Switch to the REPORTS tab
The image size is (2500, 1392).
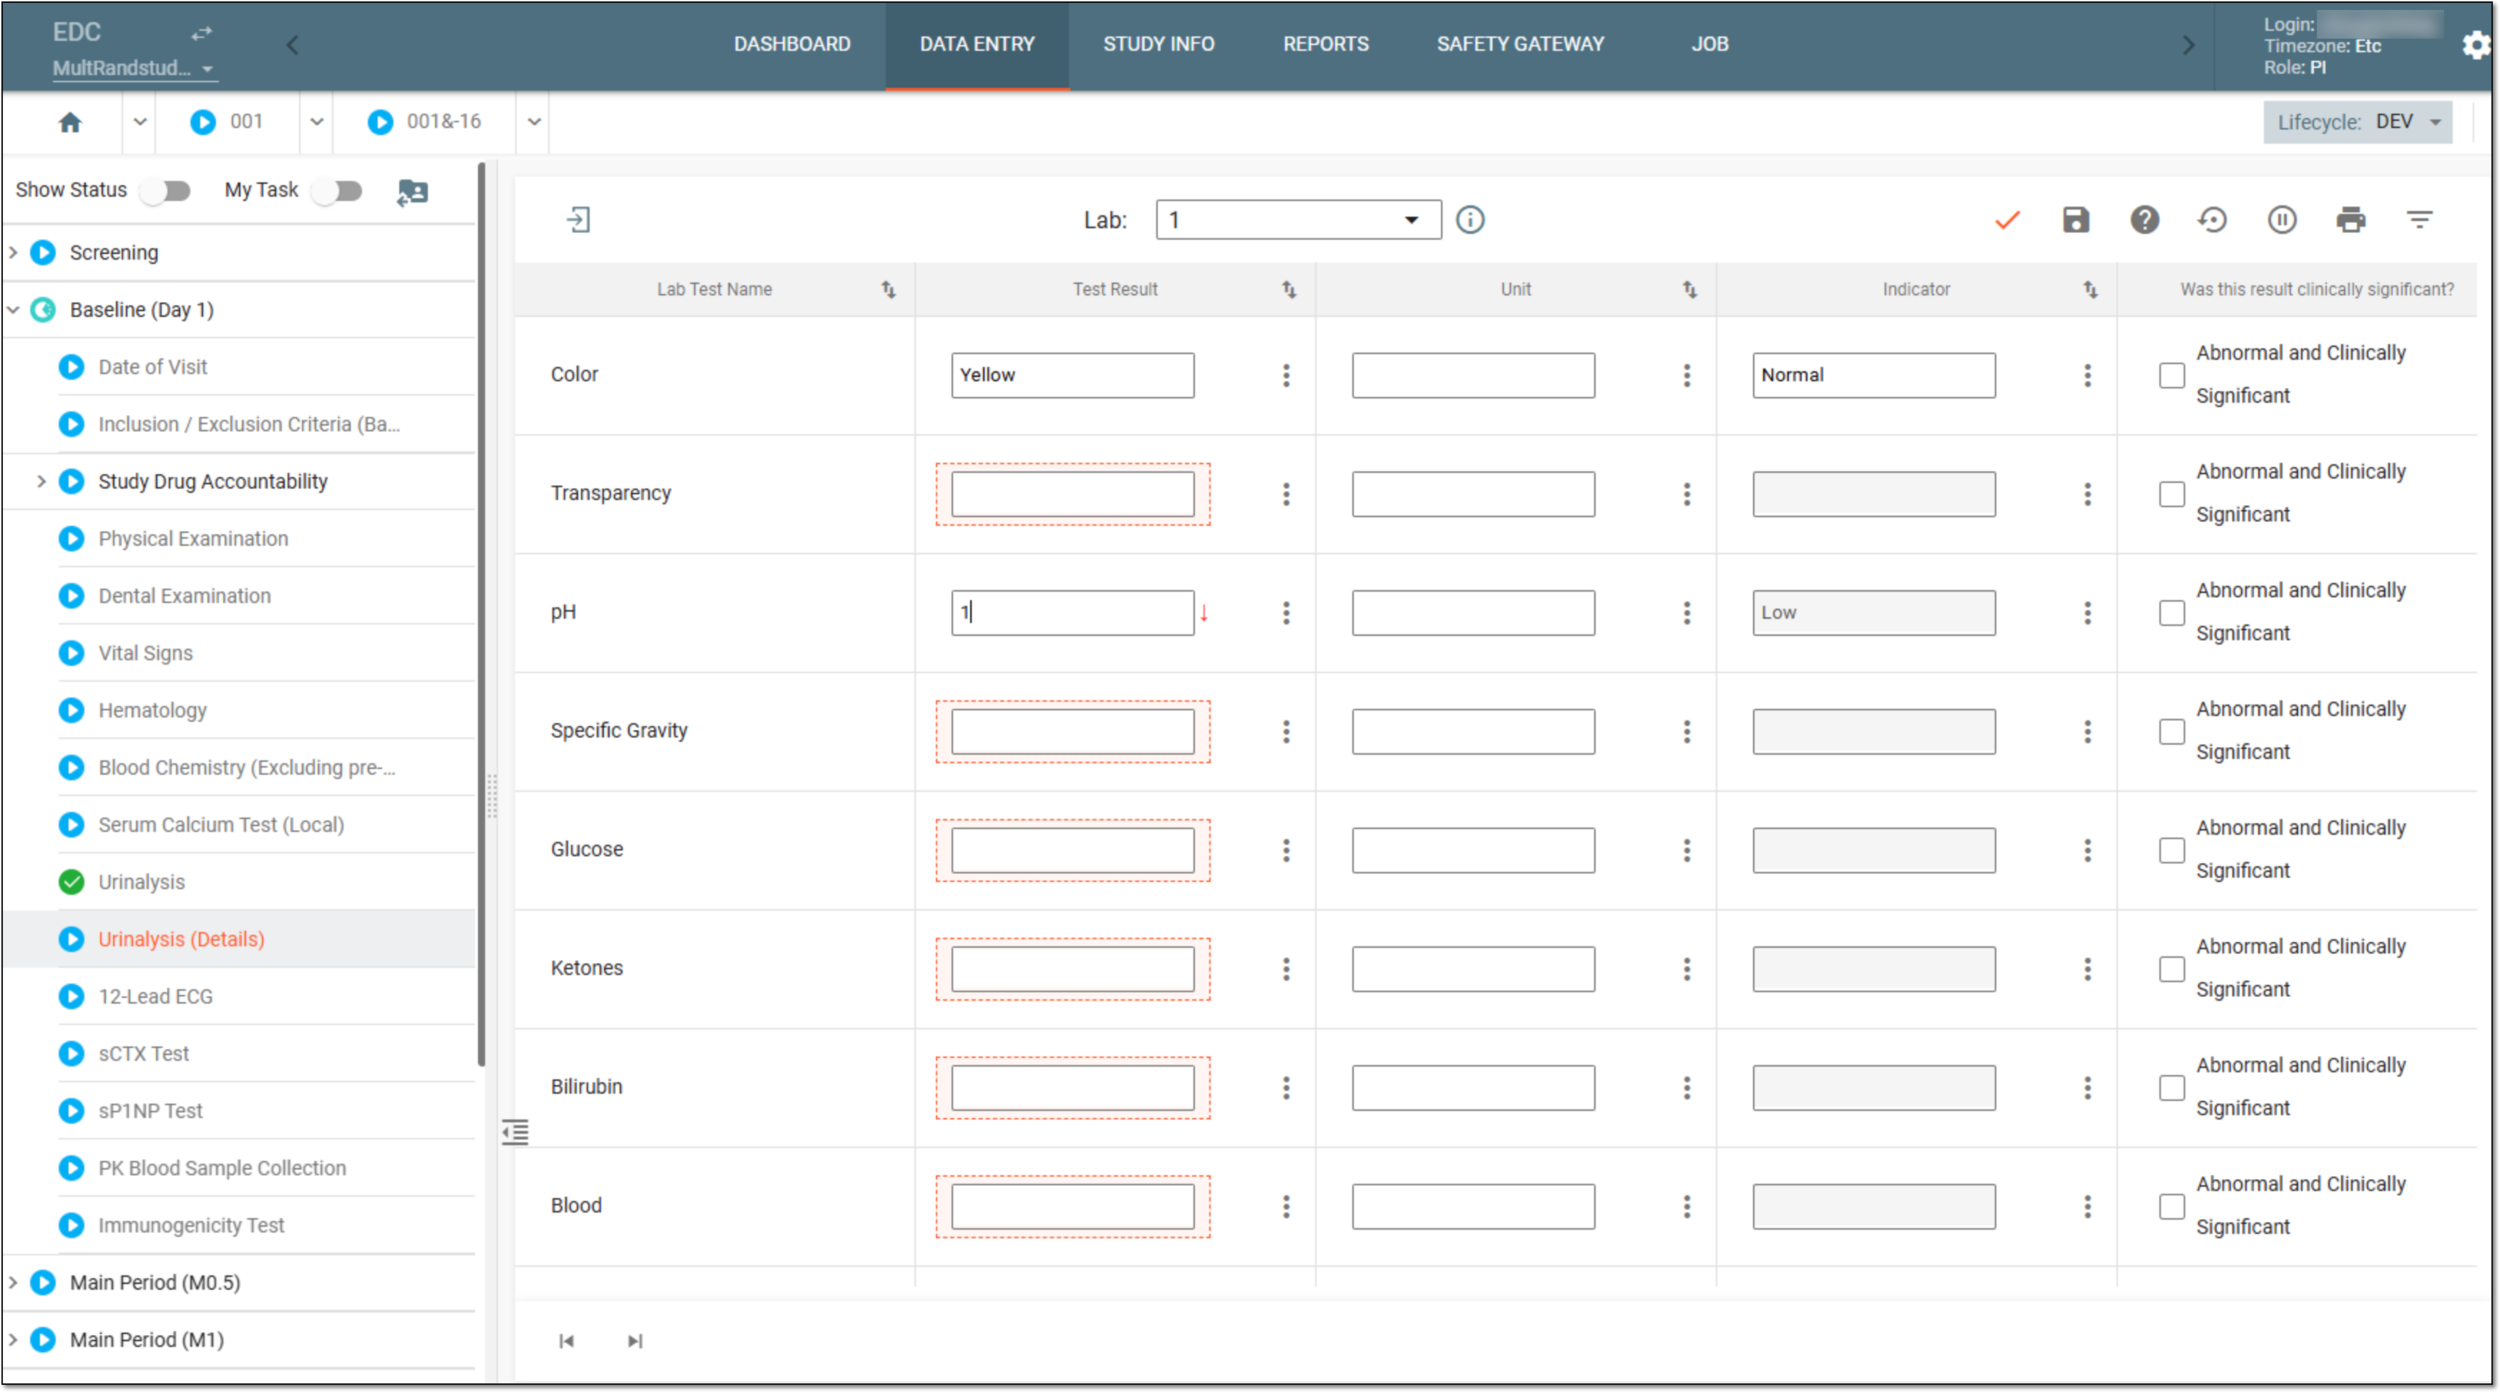coord(1326,45)
